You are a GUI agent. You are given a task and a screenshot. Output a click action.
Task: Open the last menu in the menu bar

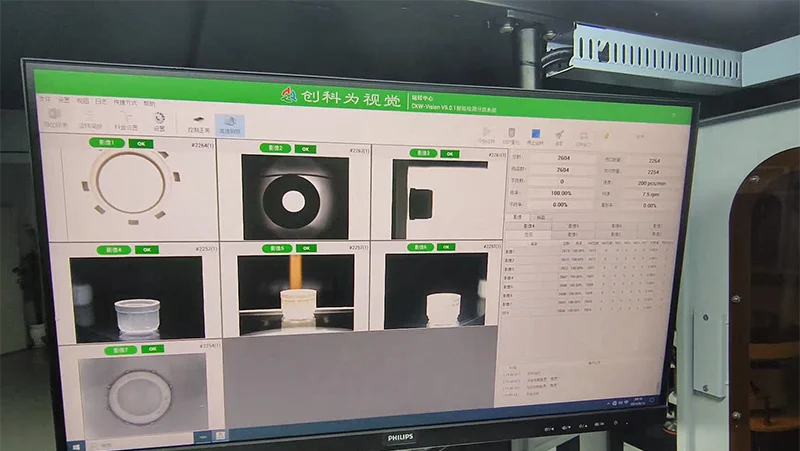tap(149, 102)
